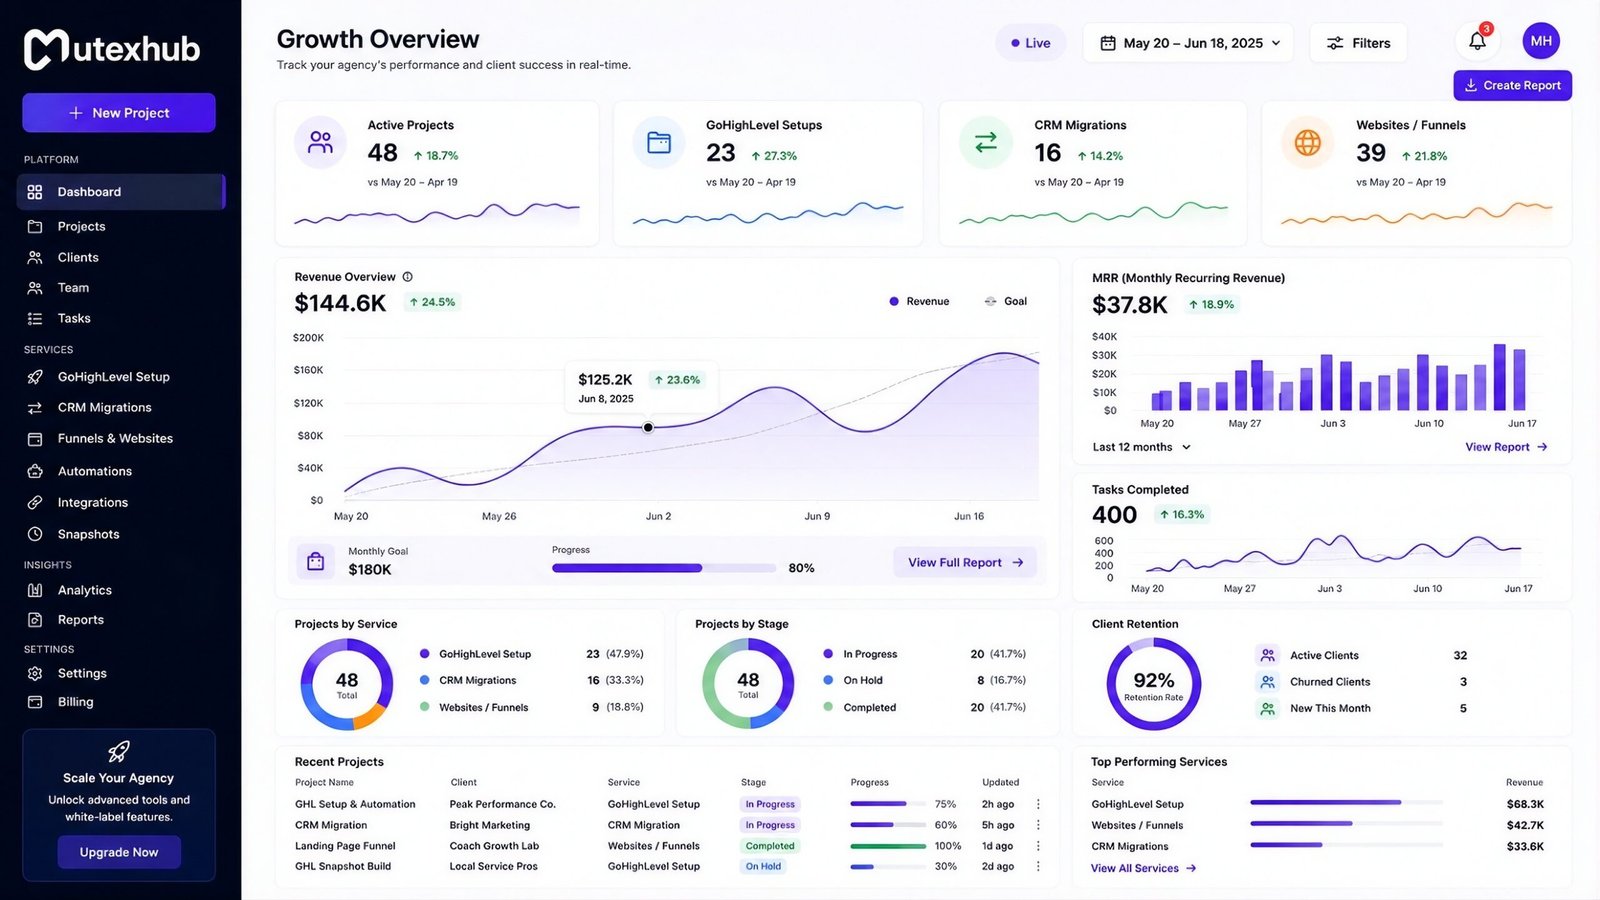Image resolution: width=1600 pixels, height=900 pixels.
Task: Open the View All Services link
Action: coord(1143,868)
